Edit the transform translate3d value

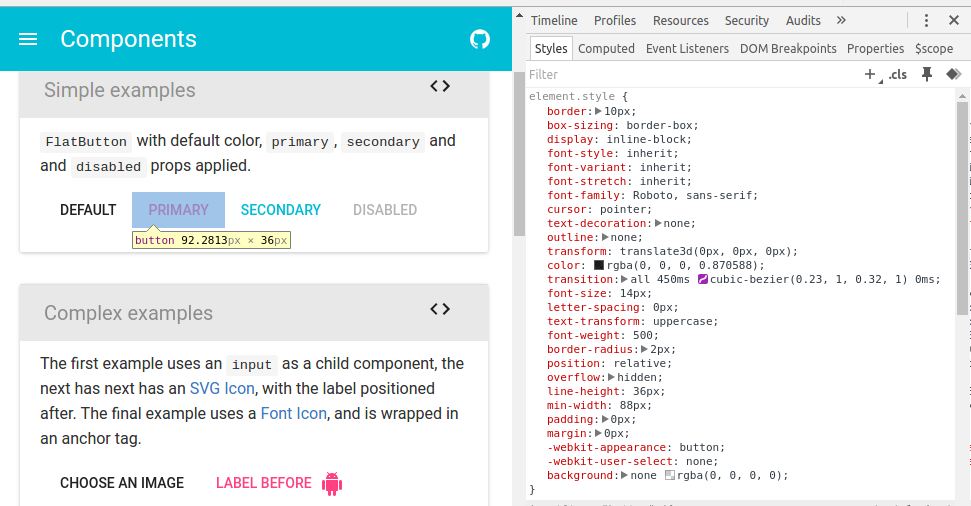[x=706, y=251]
